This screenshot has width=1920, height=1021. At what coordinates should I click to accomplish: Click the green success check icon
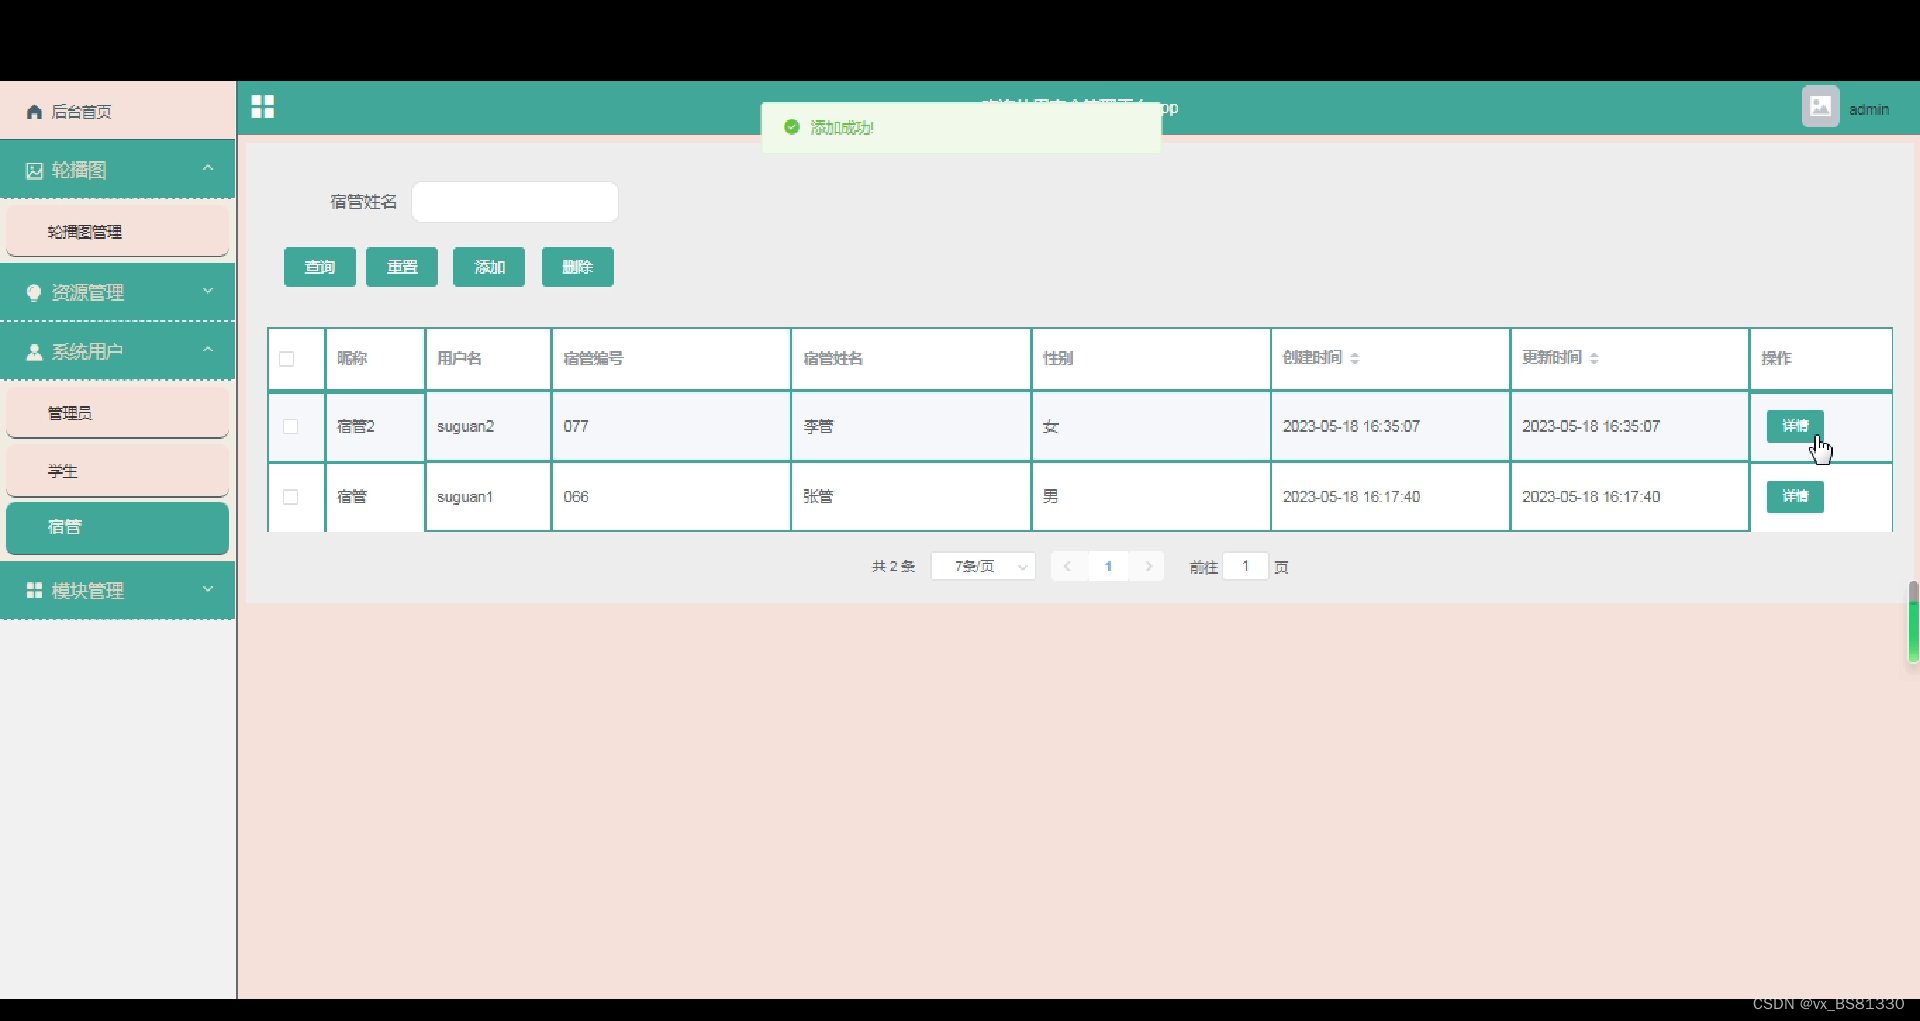coord(792,127)
